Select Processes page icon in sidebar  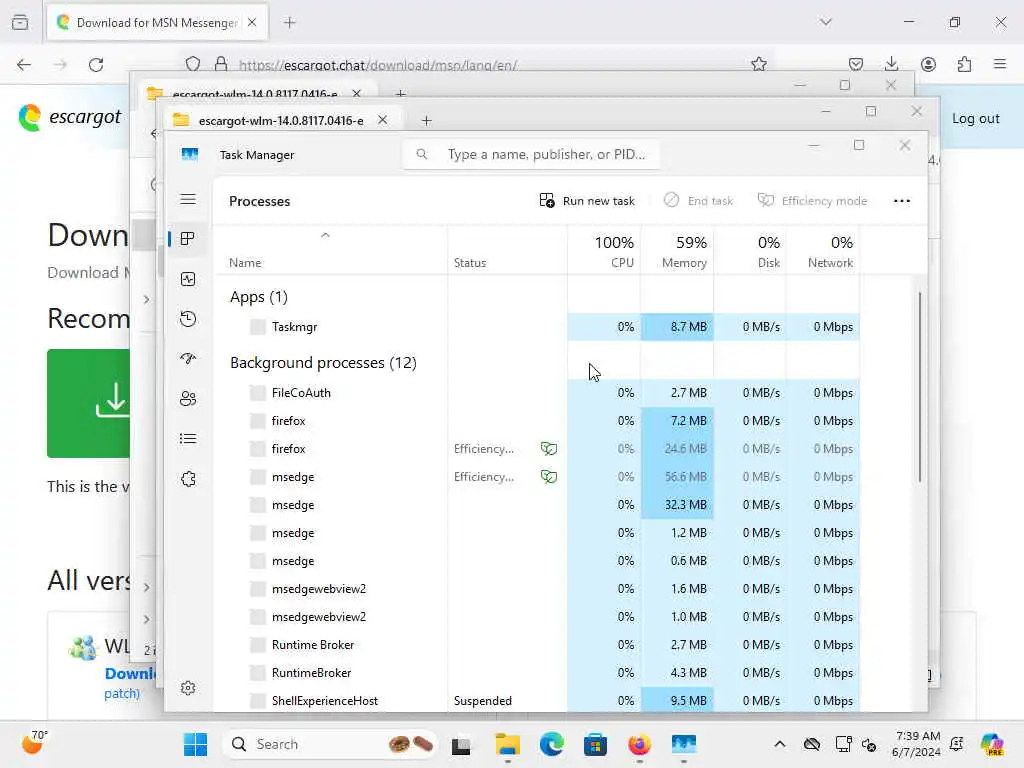[188, 239]
